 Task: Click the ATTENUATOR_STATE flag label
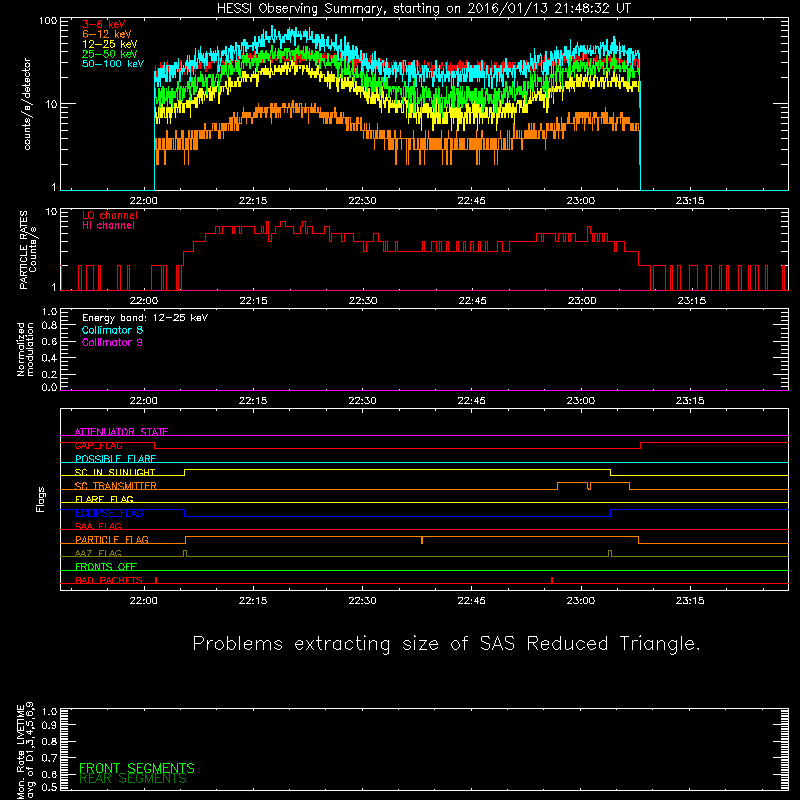[121, 432]
